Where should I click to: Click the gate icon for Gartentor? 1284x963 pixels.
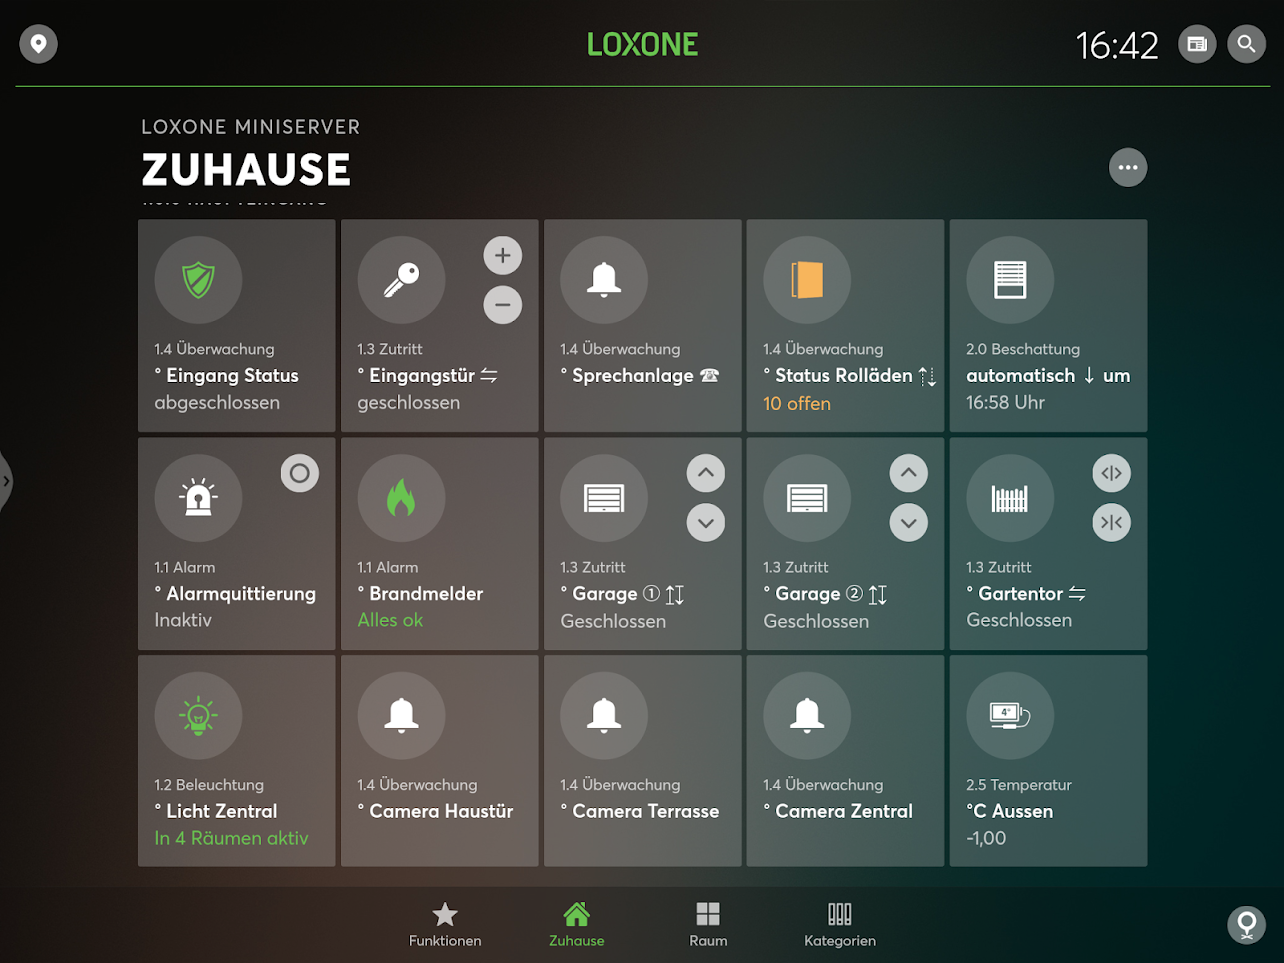(x=1010, y=498)
